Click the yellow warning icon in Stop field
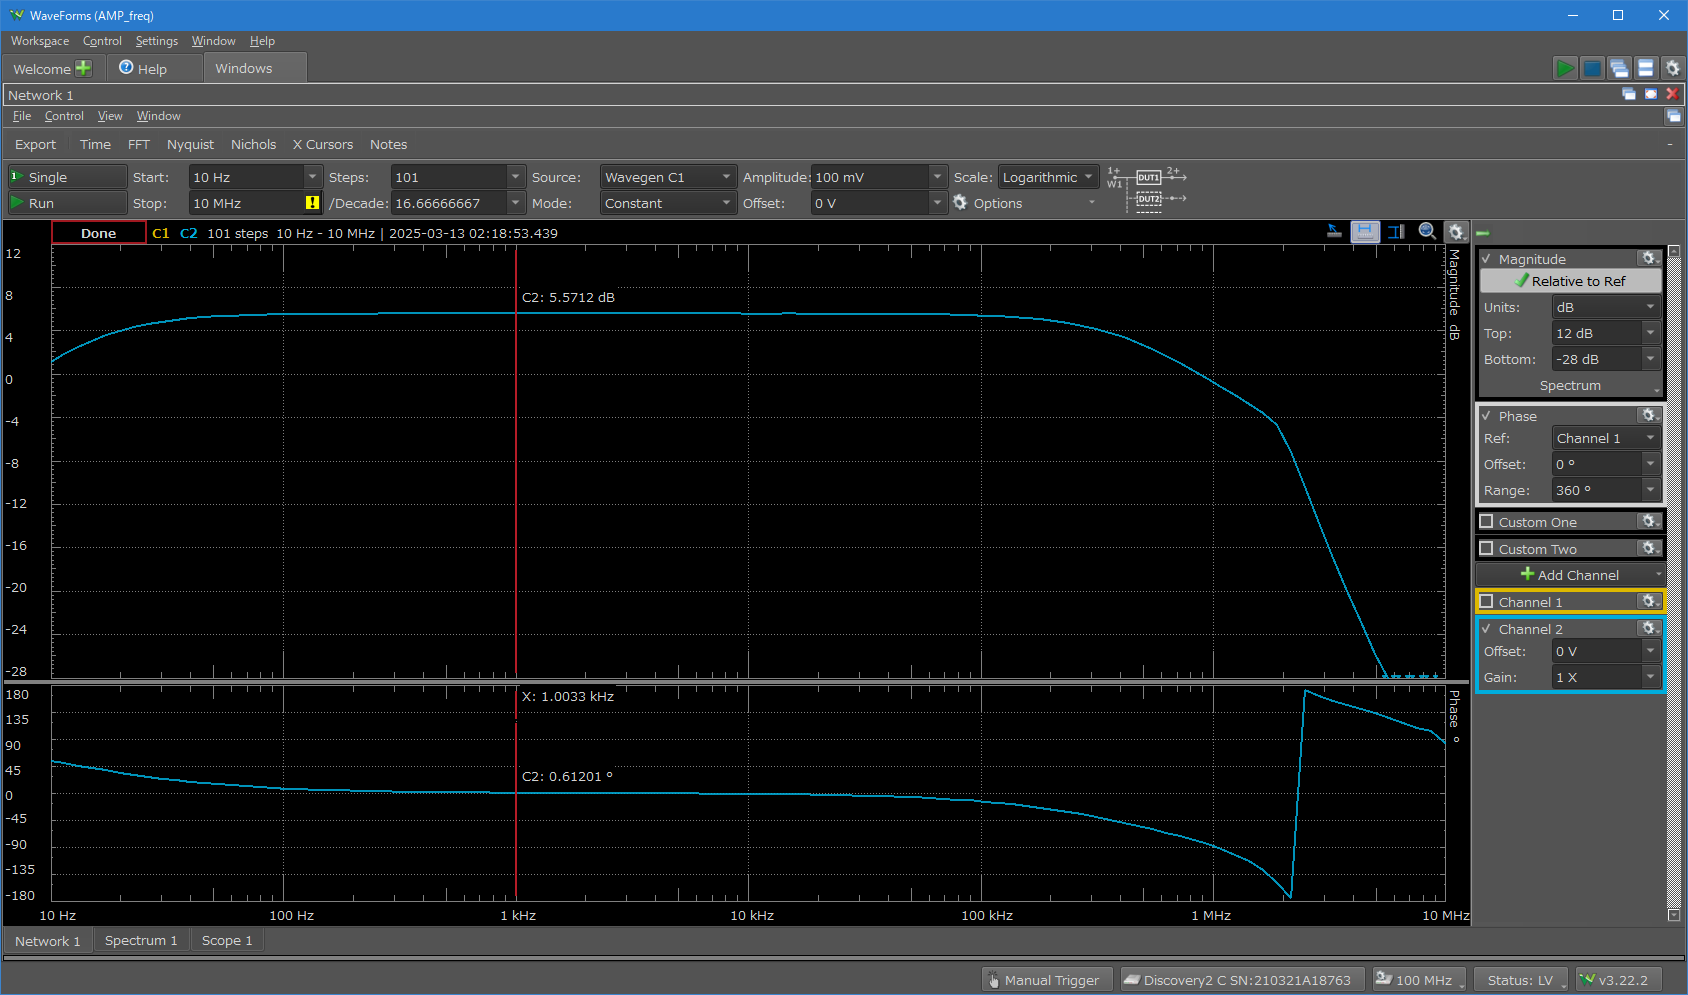This screenshot has width=1688, height=995. (312, 202)
